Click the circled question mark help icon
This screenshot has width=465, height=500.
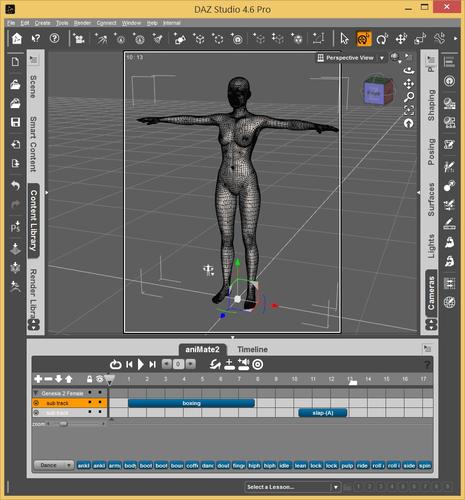(54, 38)
